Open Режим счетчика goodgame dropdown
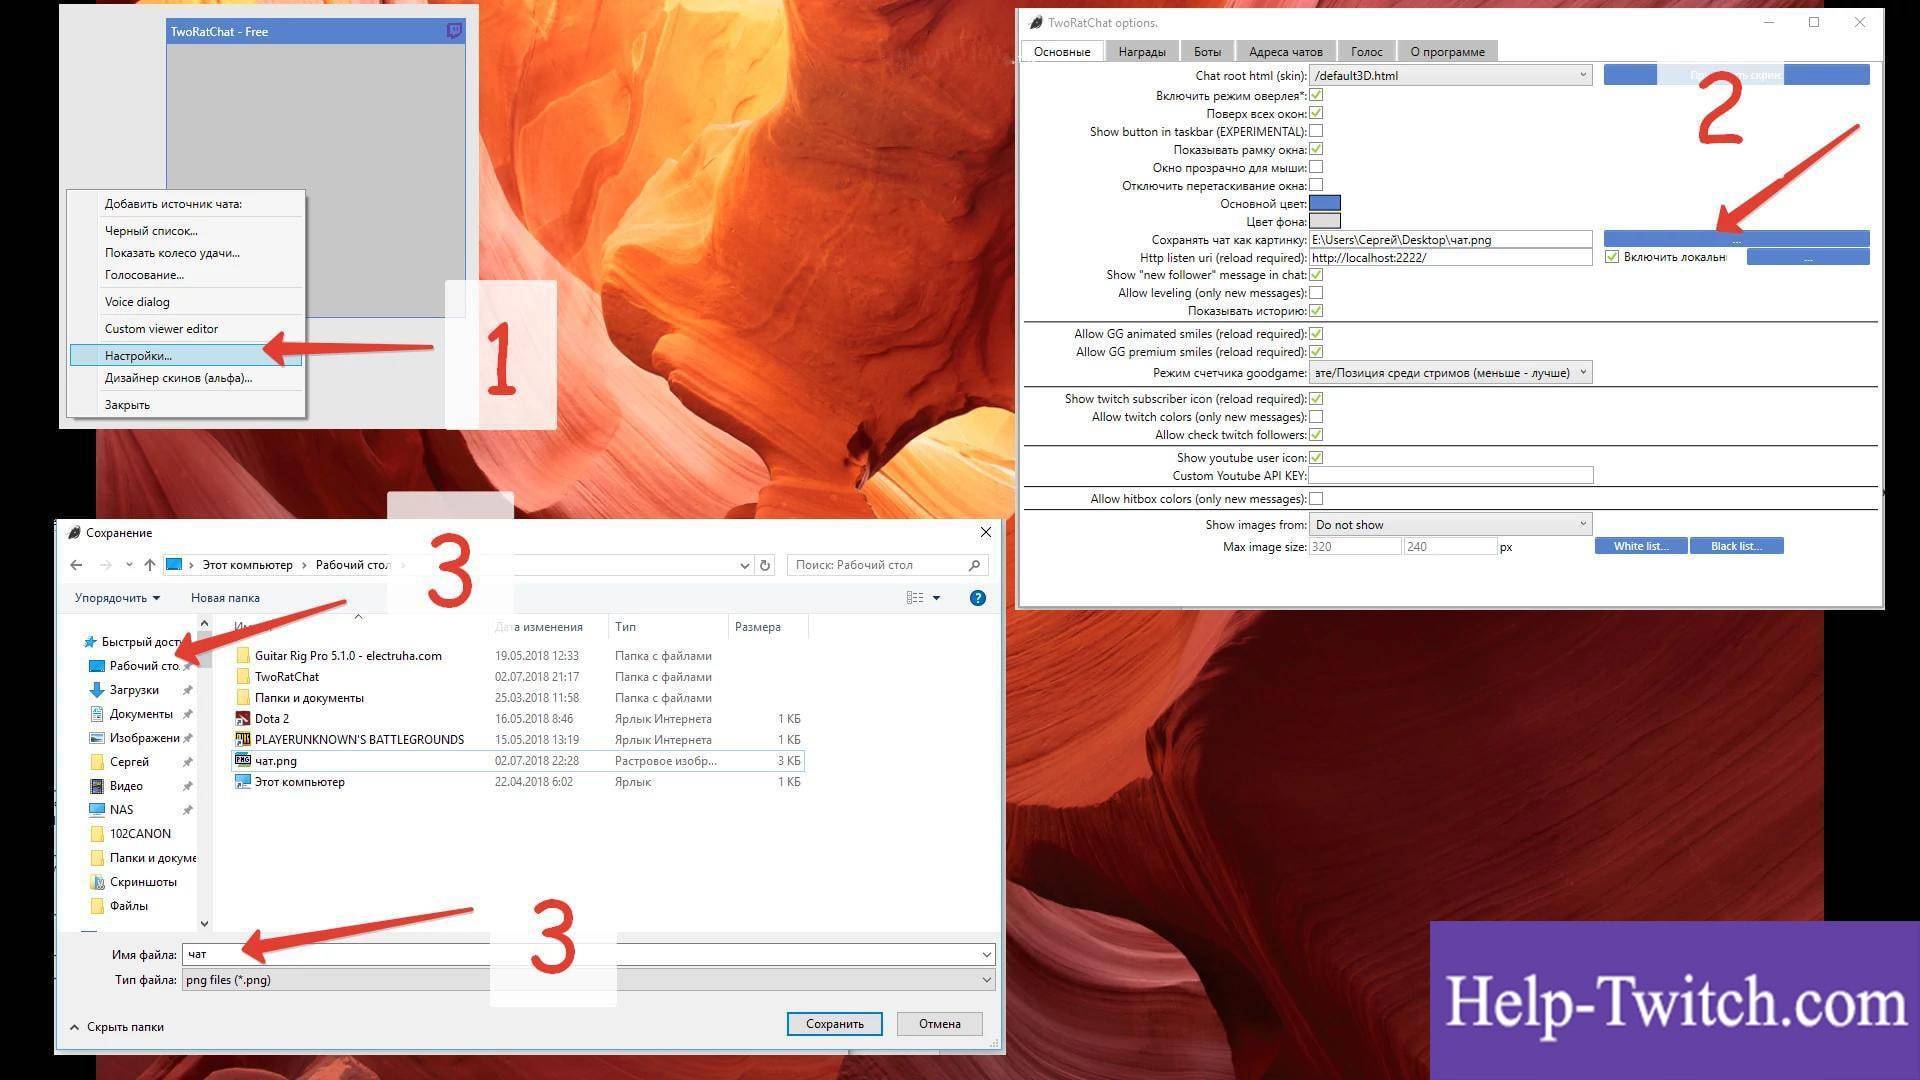This screenshot has width=1920, height=1080. (1450, 373)
